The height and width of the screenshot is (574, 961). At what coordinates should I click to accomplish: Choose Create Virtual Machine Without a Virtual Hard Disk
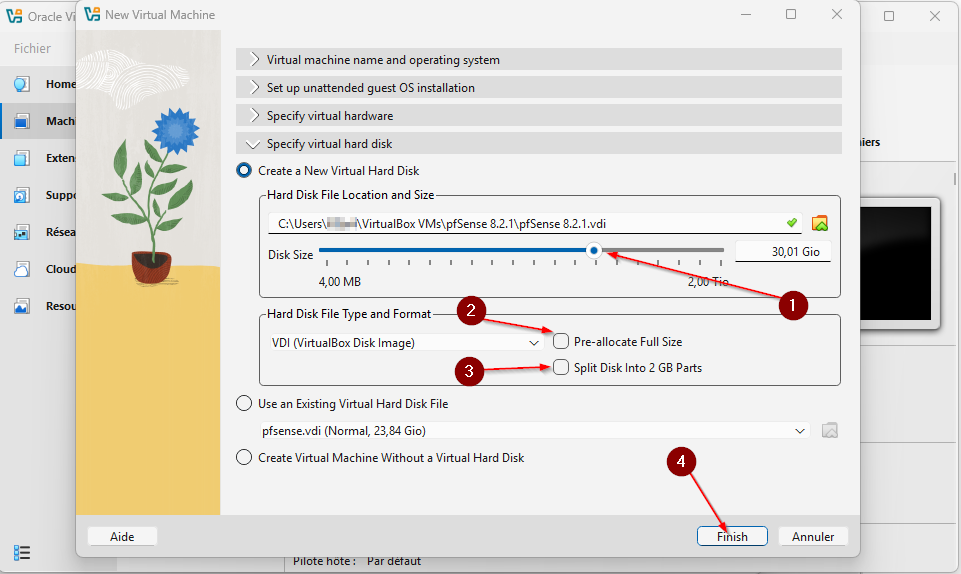(243, 458)
